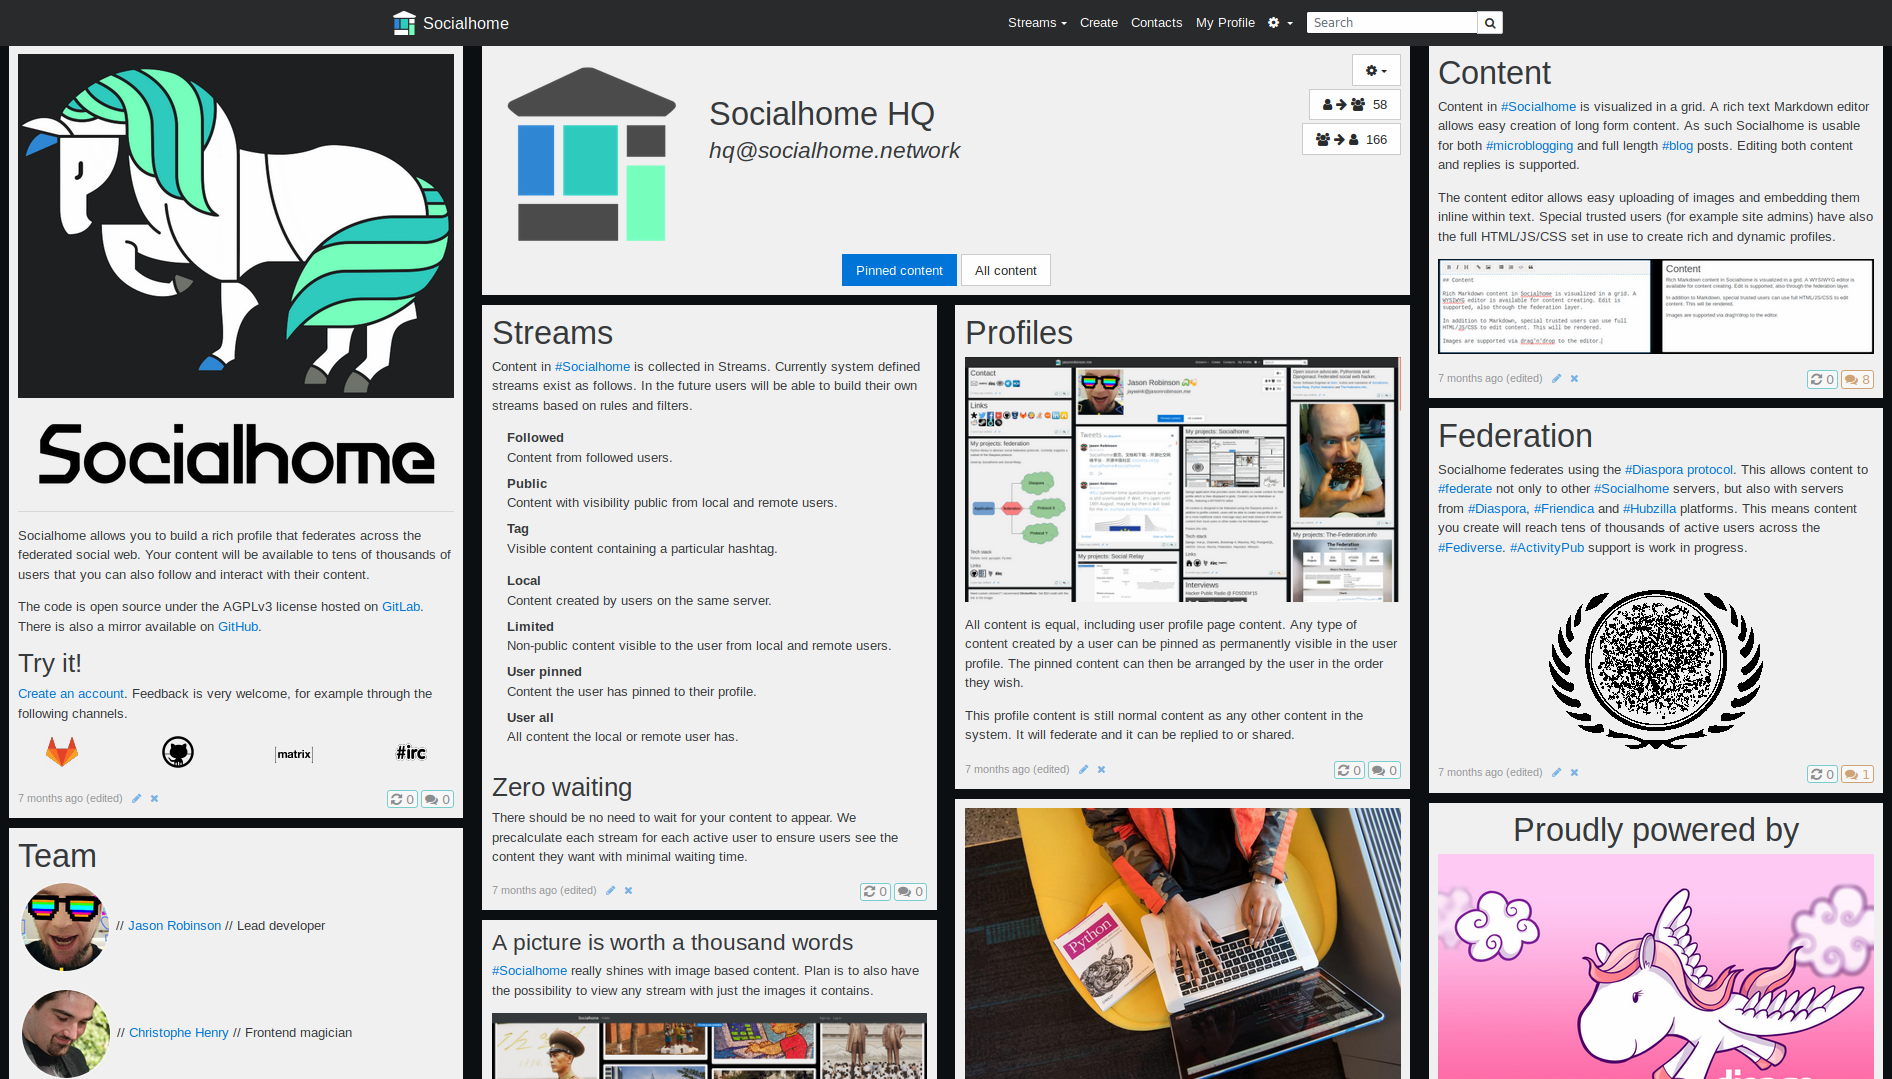Open the #Fediverse hashtag link
The image size is (1892, 1079).
1470,548
